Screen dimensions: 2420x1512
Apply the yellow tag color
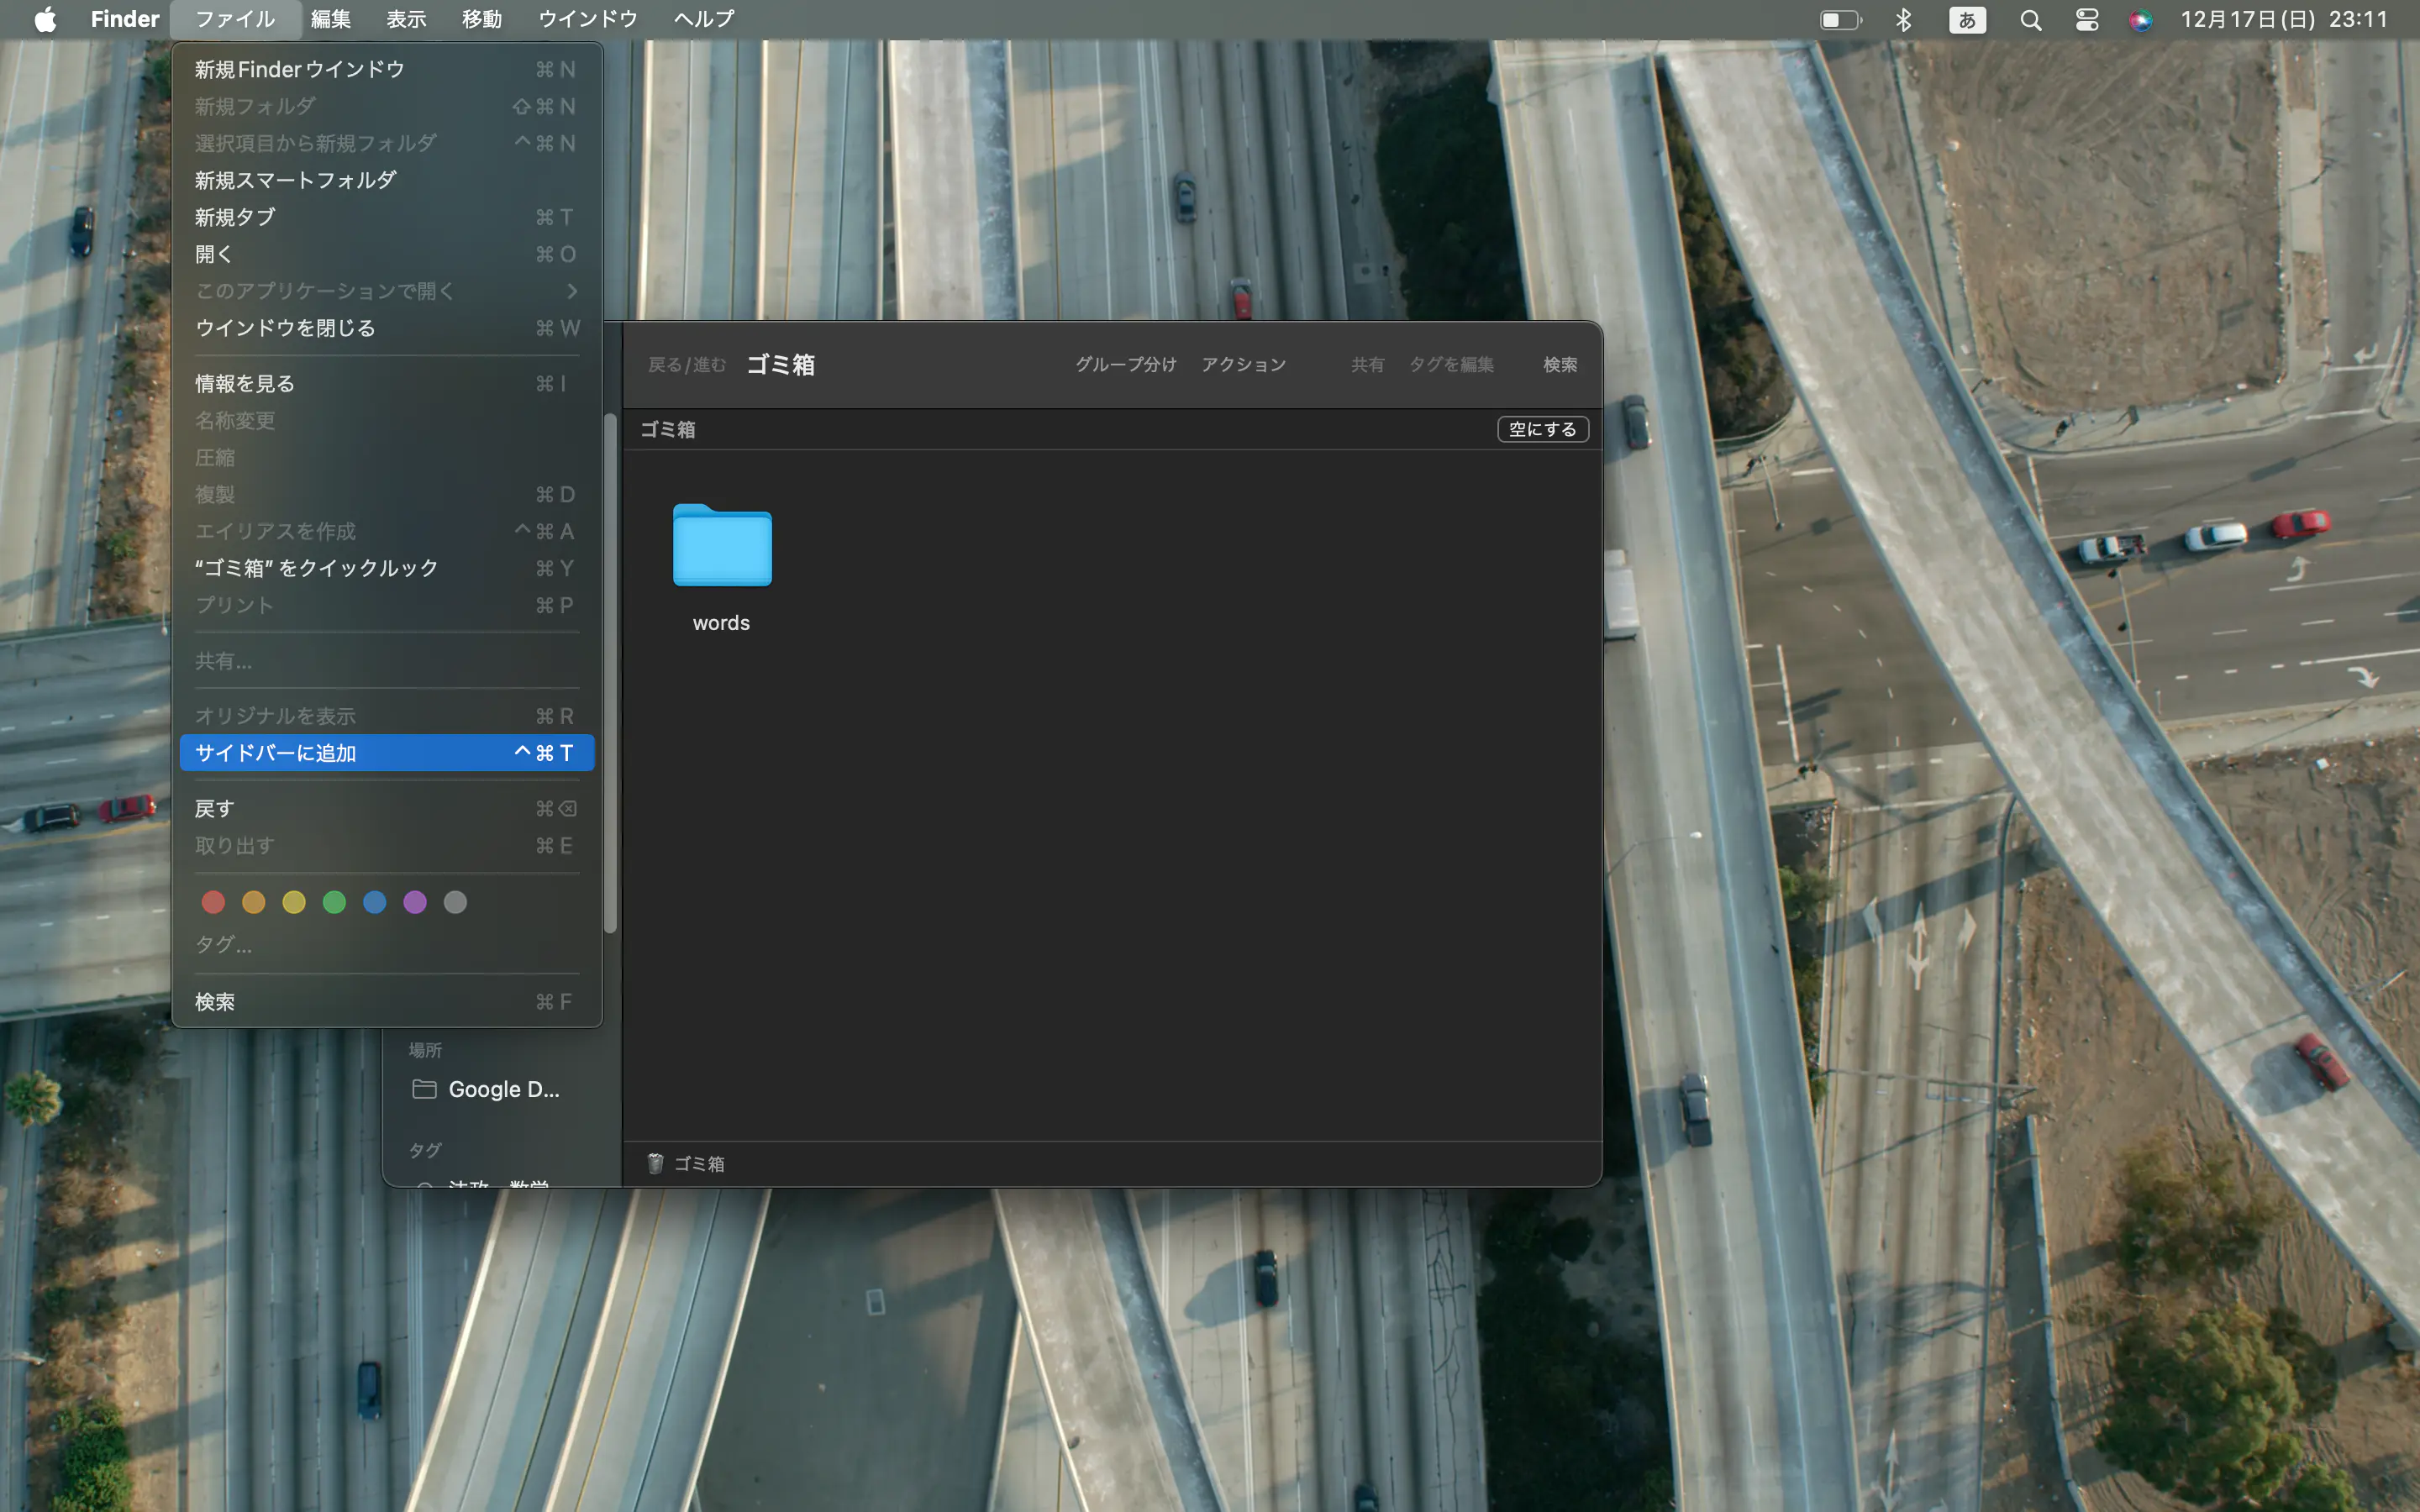click(x=294, y=902)
